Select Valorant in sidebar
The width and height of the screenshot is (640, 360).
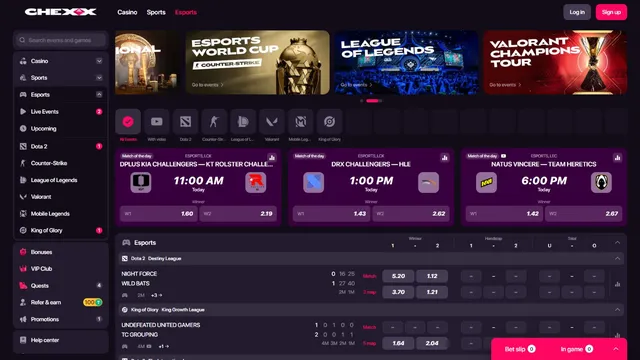click(x=61, y=197)
